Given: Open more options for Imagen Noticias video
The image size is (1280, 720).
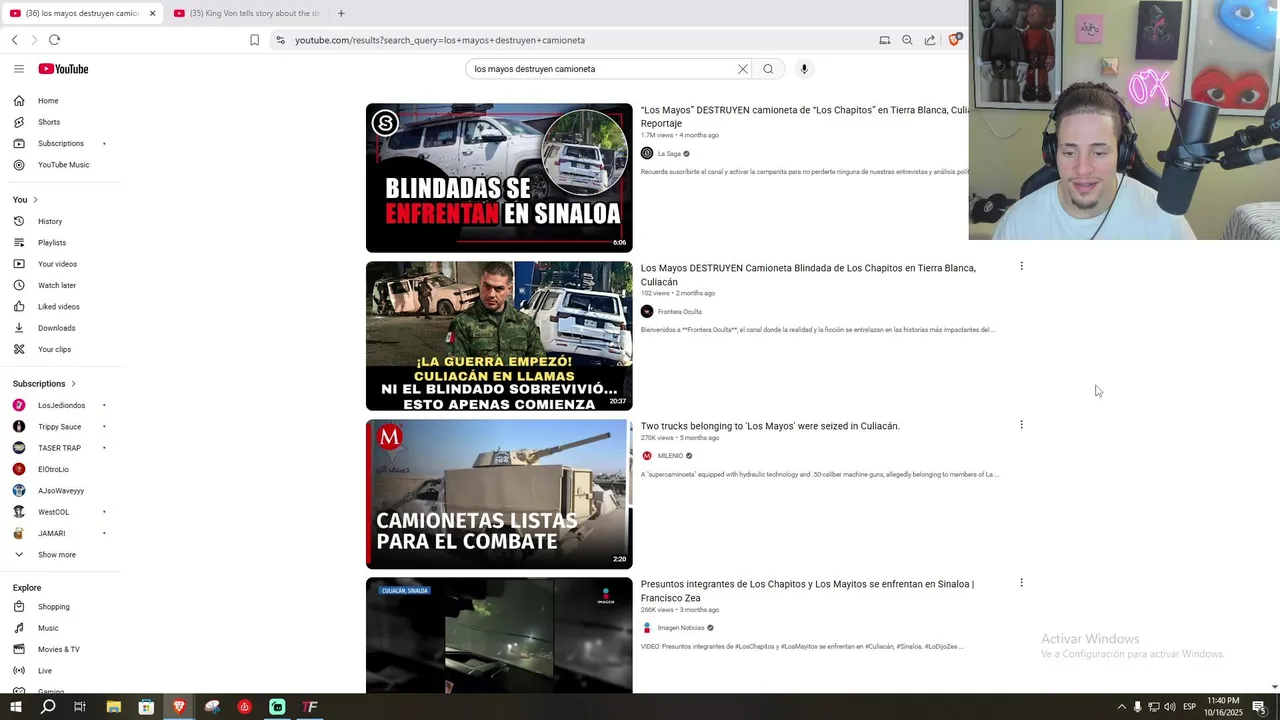Looking at the screenshot, I should coord(1021,582).
